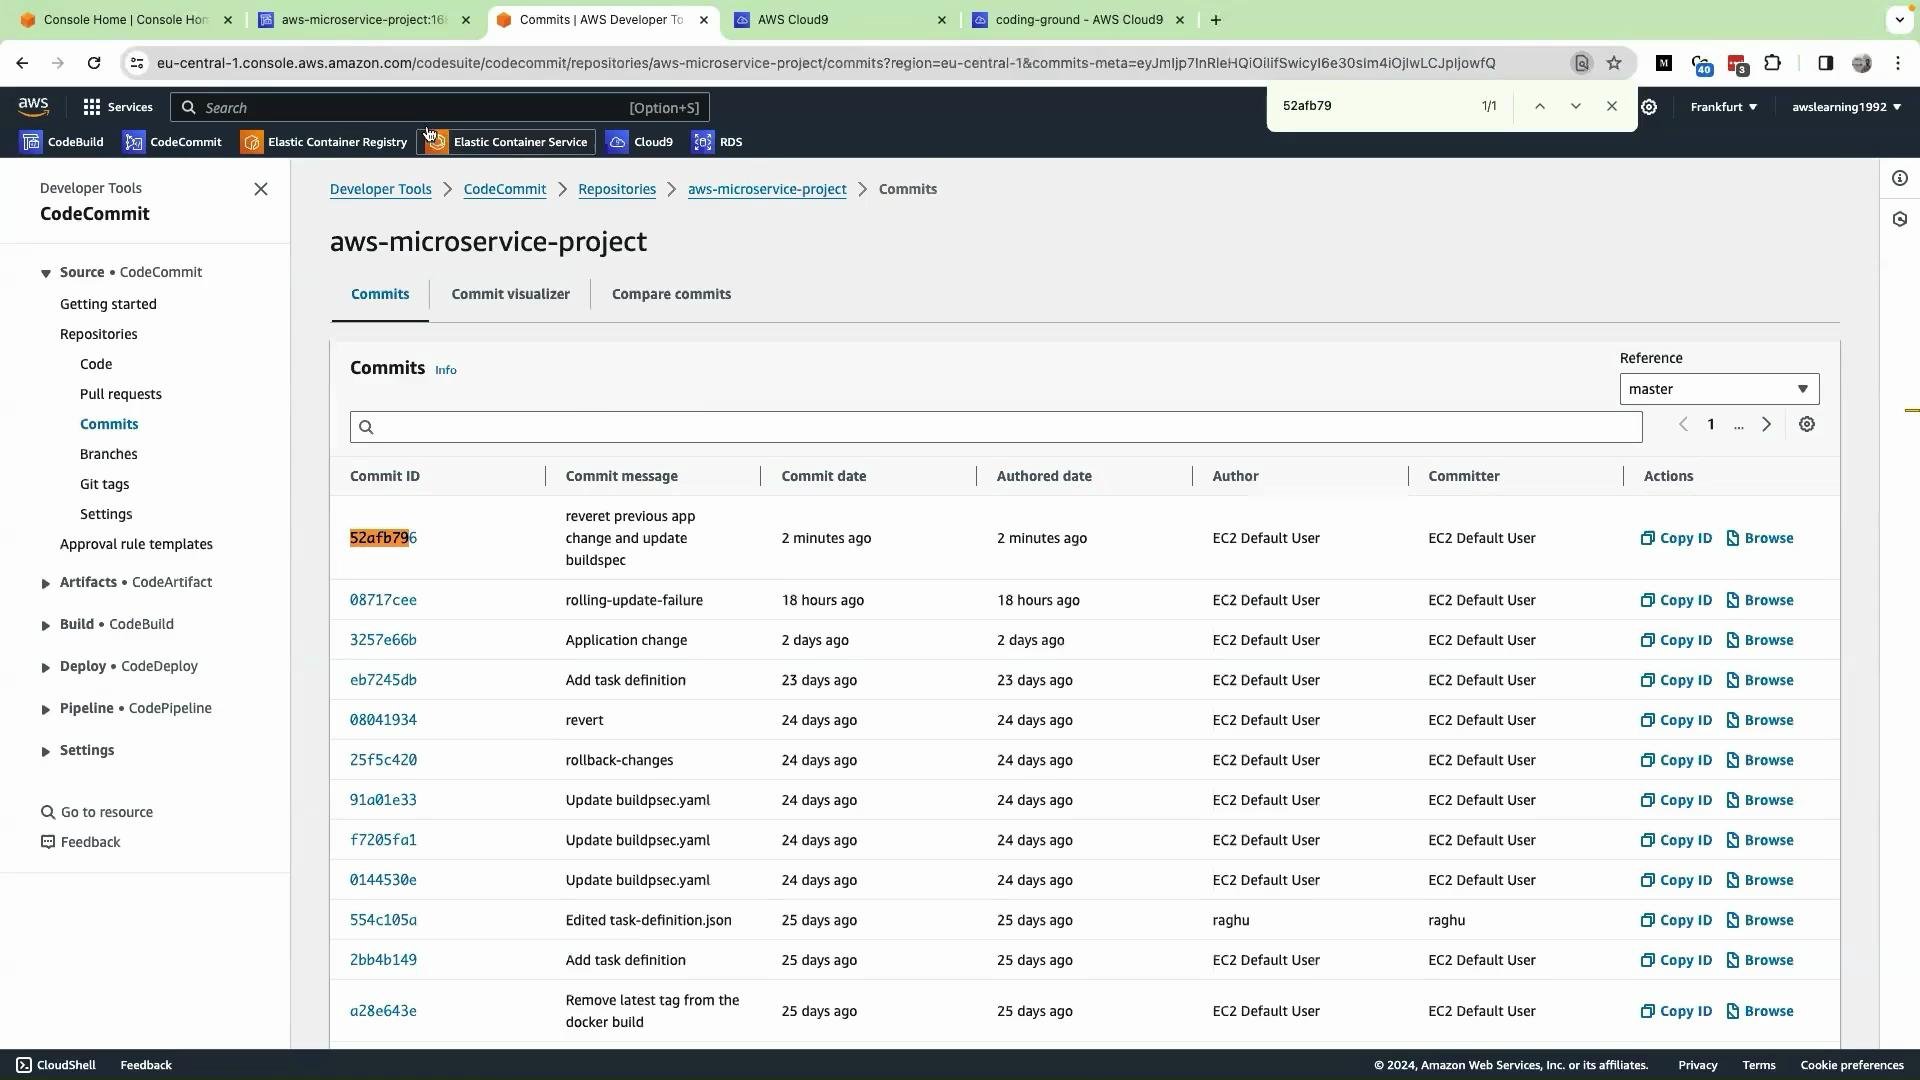
Task: Copy ID for commit 52afb796
Action: click(1676, 538)
